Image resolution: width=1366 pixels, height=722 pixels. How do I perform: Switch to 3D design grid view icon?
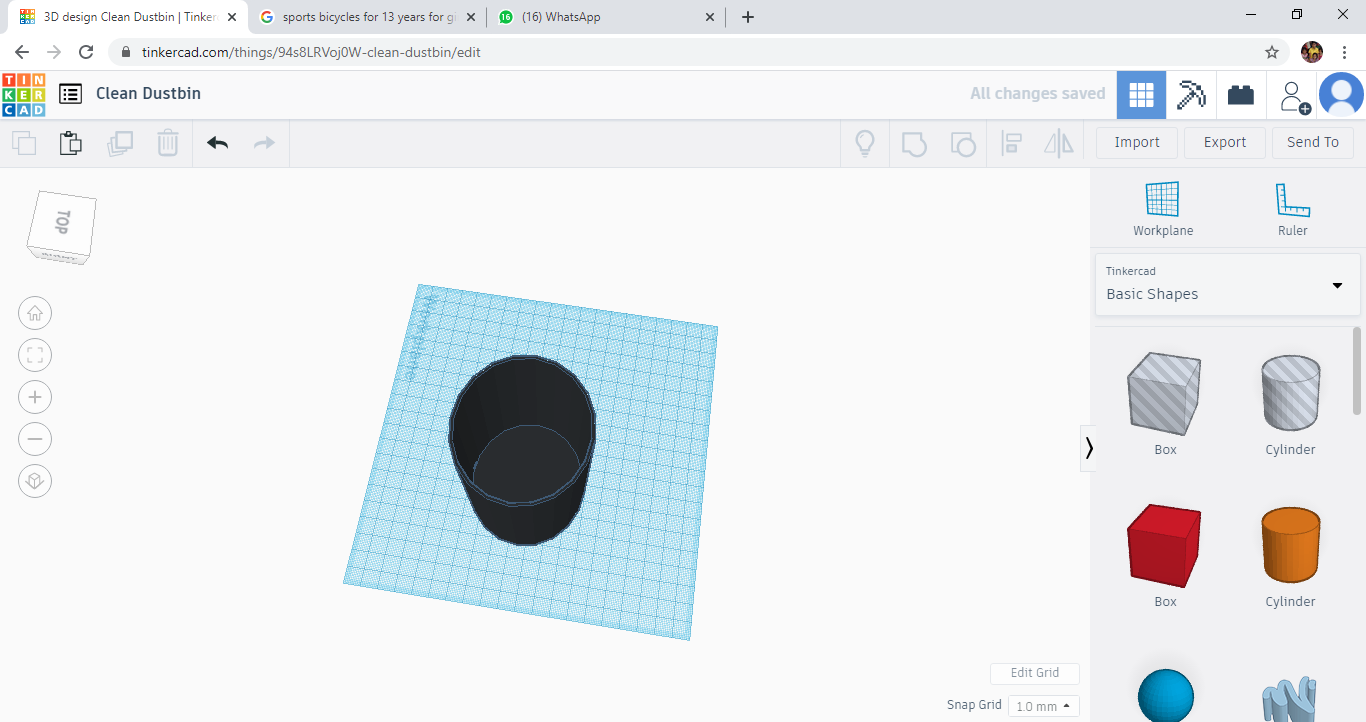coord(1141,95)
